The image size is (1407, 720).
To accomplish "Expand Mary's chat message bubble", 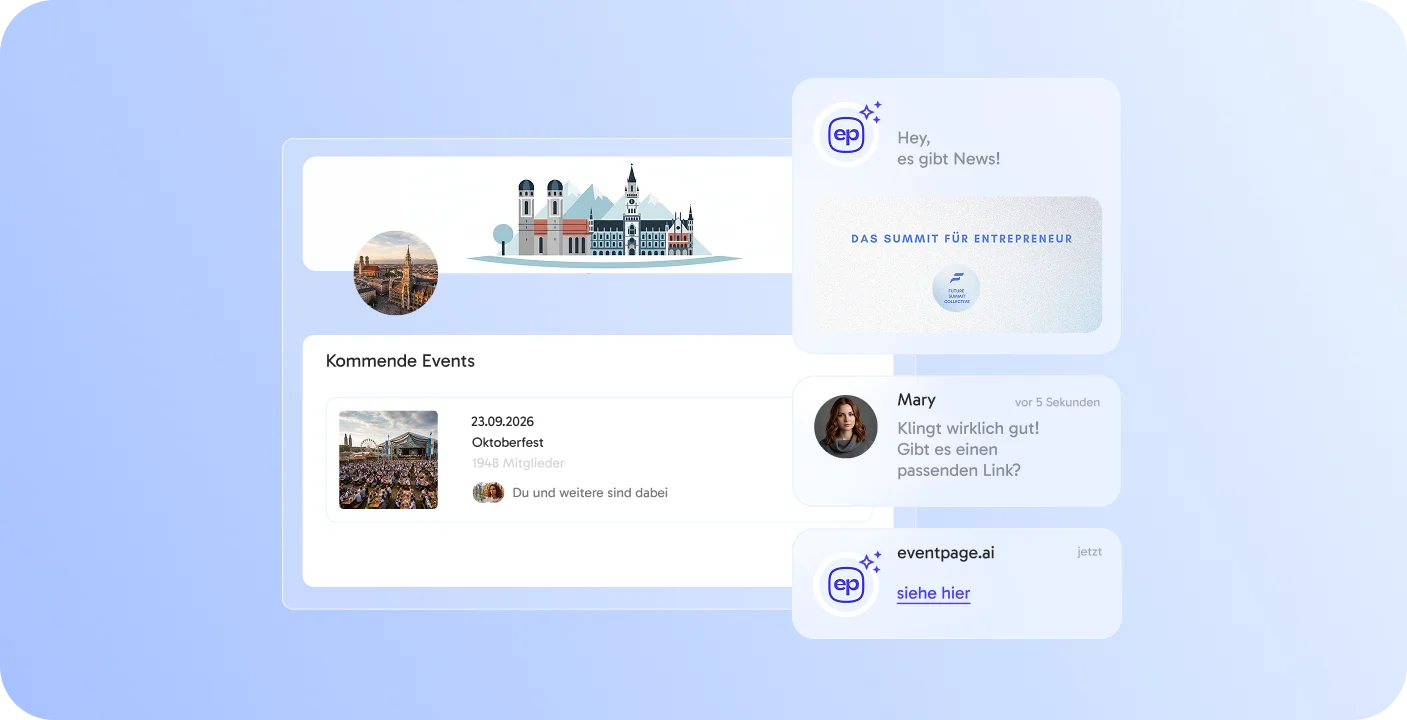I will click(x=958, y=449).
